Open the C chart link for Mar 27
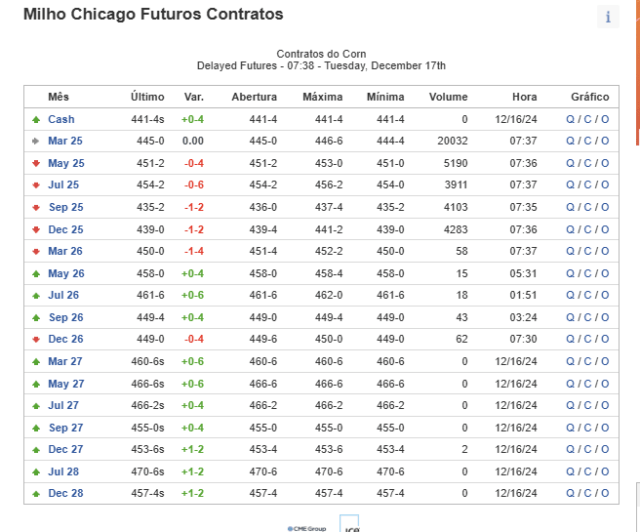Screen dimensions: 640x532 (x=587, y=361)
